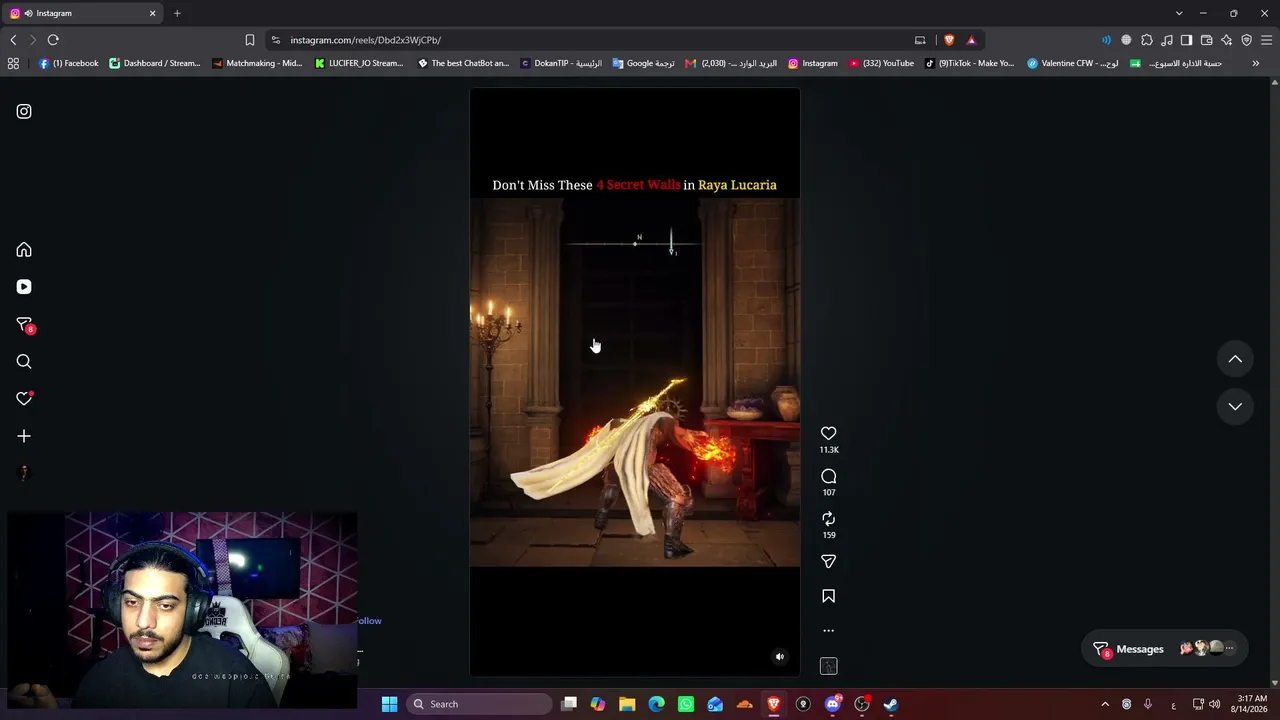
Task: Open a new browser tab
Action: tap(177, 13)
